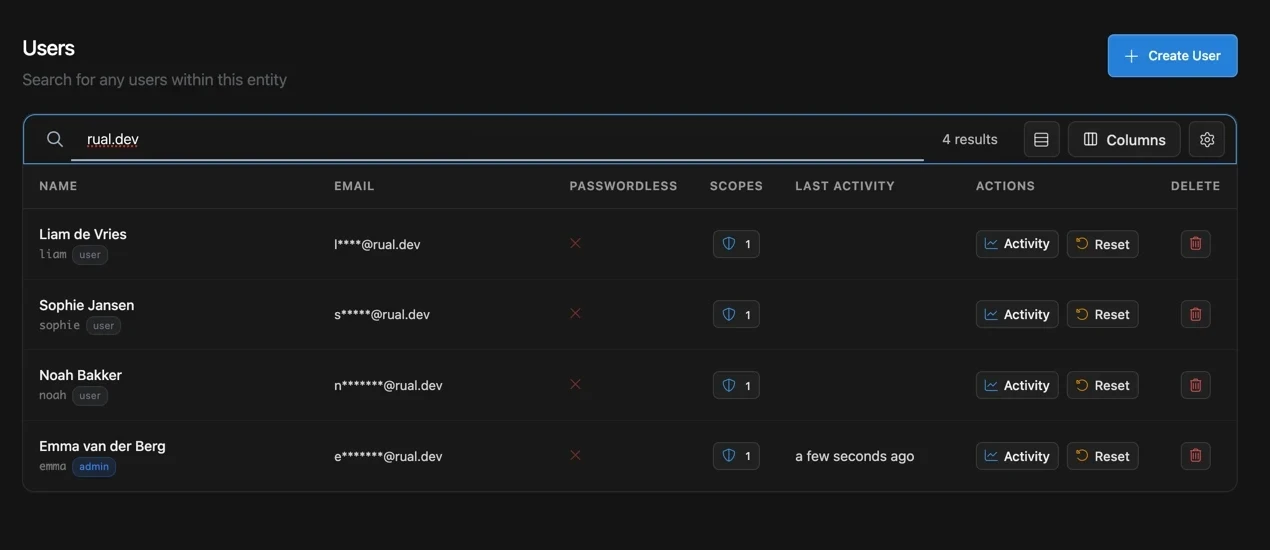View Activity for Emma van der Berg
Viewport: 1270px width, 550px height.
[1017, 456]
